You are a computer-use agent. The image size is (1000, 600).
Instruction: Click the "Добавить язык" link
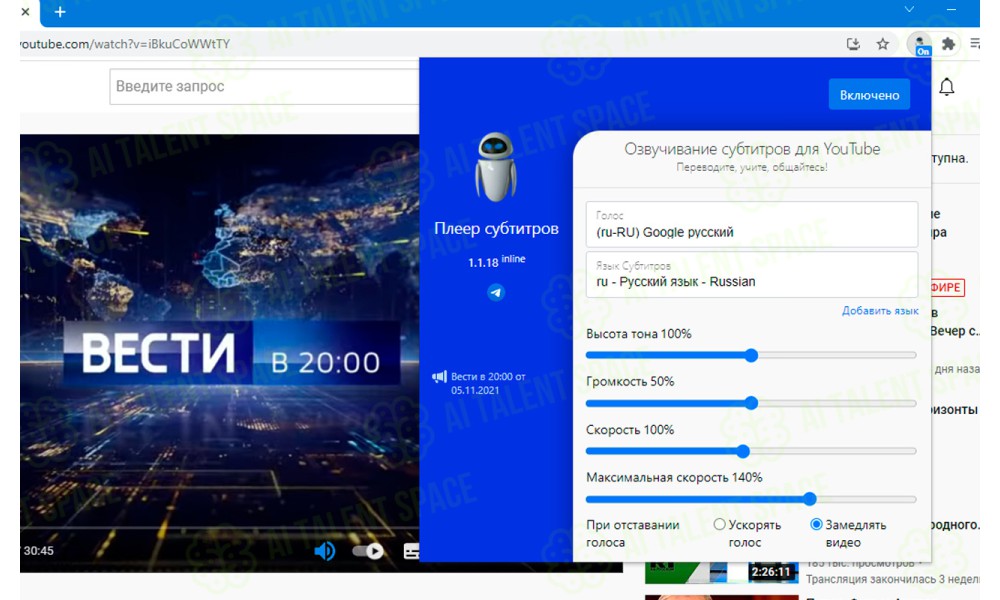click(x=880, y=311)
